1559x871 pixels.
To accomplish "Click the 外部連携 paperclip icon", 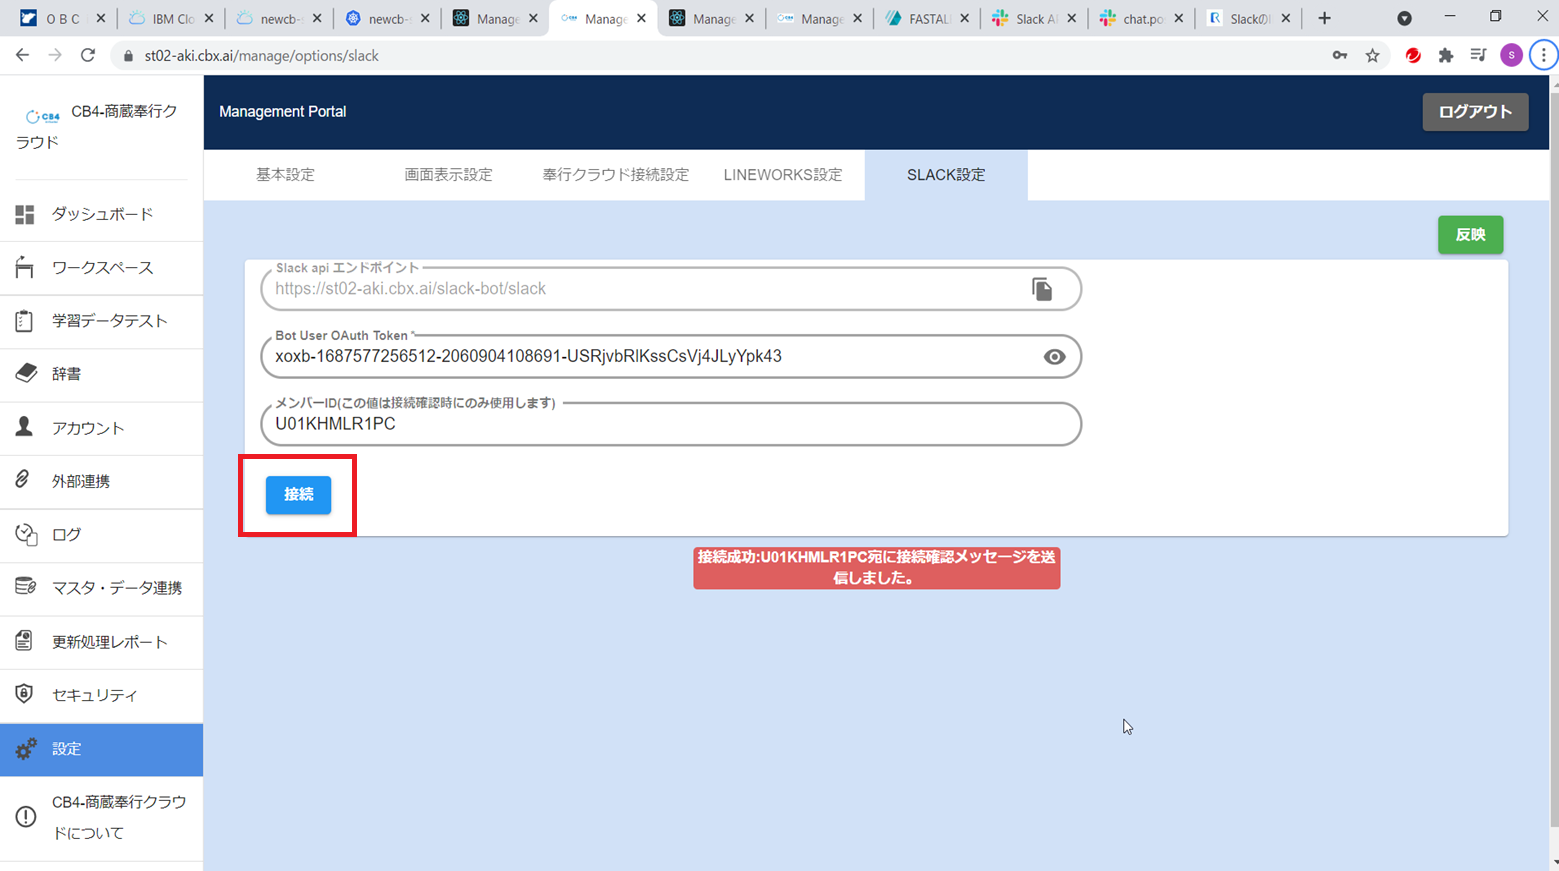I will click(x=23, y=480).
